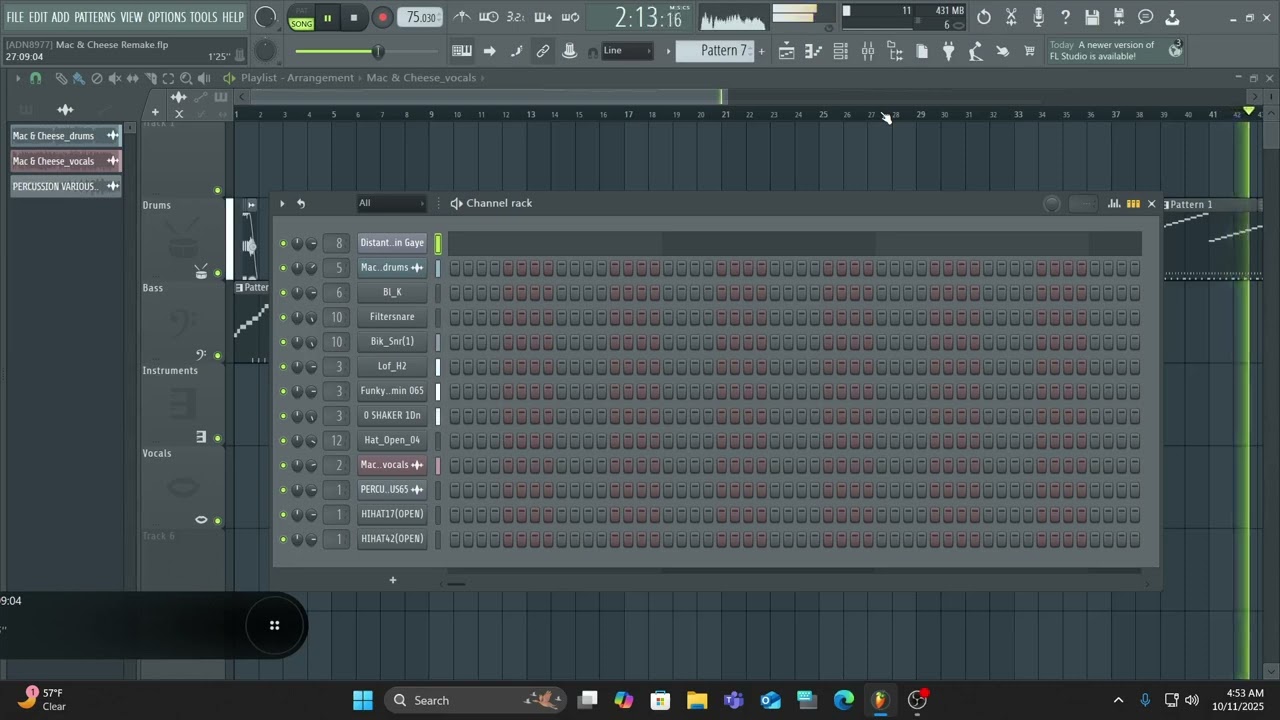Open the PATTERNS menu
Viewport: 1280px width, 720px height.
click(95, 17)
